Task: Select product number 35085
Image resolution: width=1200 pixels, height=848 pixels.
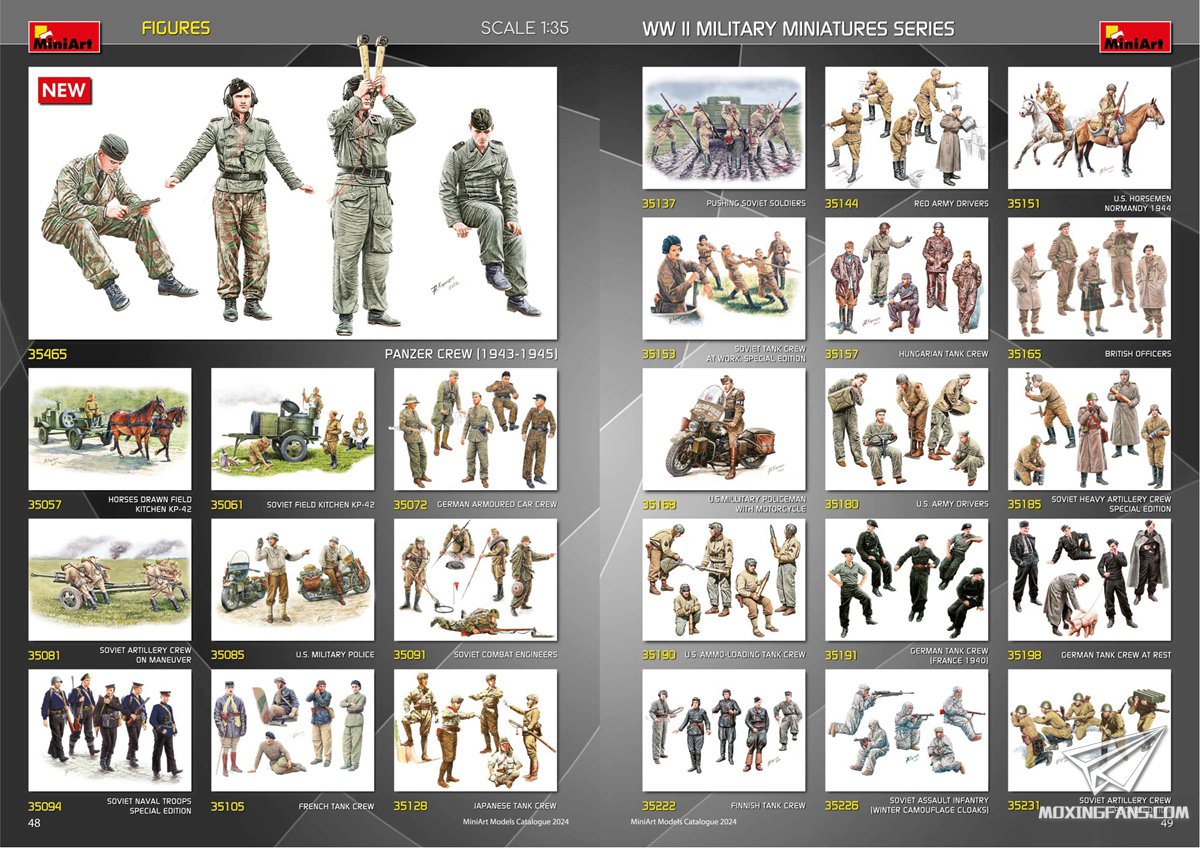Action: pyautogui.click(x=227, y=656)
